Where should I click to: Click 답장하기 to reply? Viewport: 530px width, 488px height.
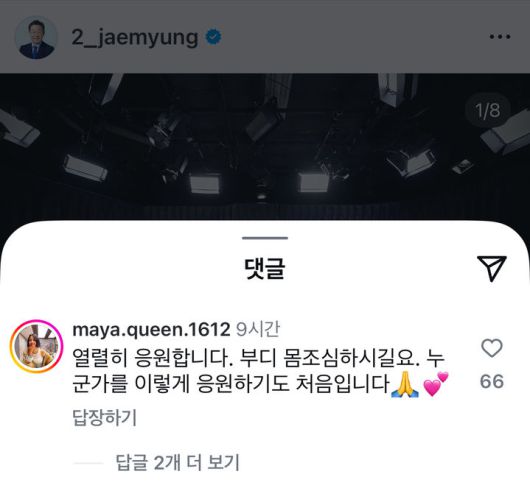104,417
